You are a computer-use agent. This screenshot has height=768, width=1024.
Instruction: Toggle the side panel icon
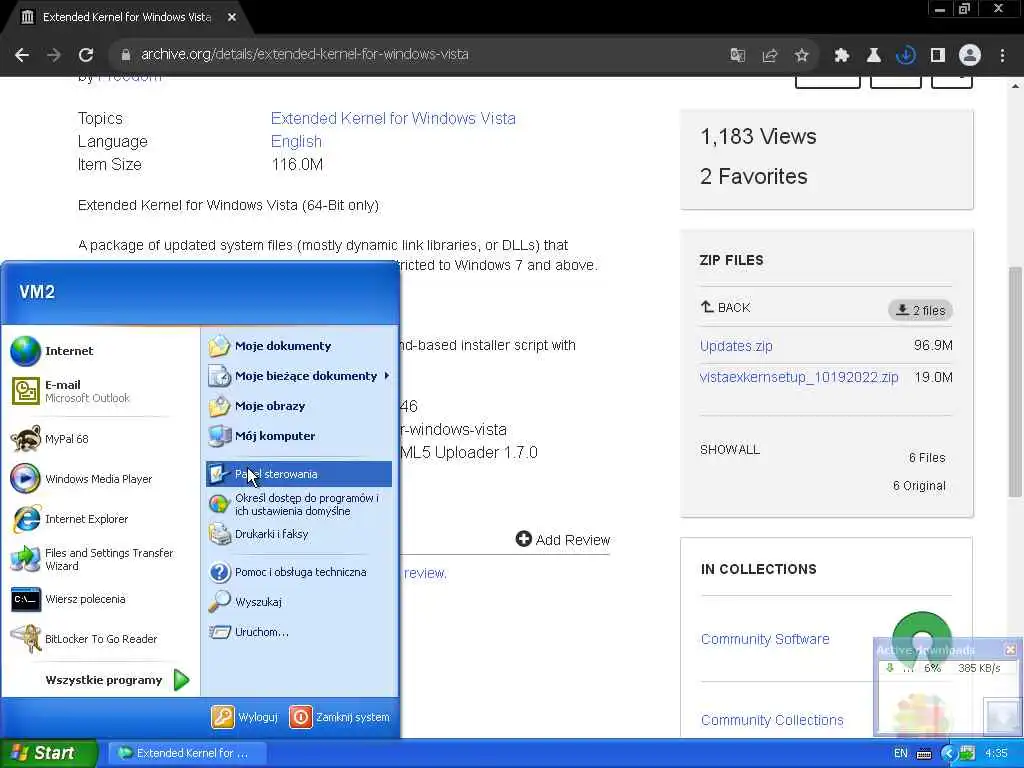tap(938, 55)
